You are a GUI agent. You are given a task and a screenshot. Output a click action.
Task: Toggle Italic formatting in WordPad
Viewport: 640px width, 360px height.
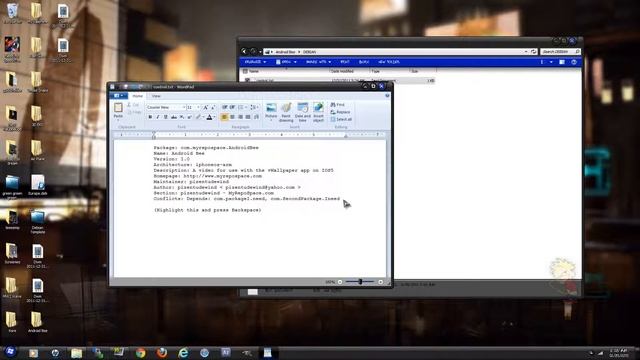158,117
